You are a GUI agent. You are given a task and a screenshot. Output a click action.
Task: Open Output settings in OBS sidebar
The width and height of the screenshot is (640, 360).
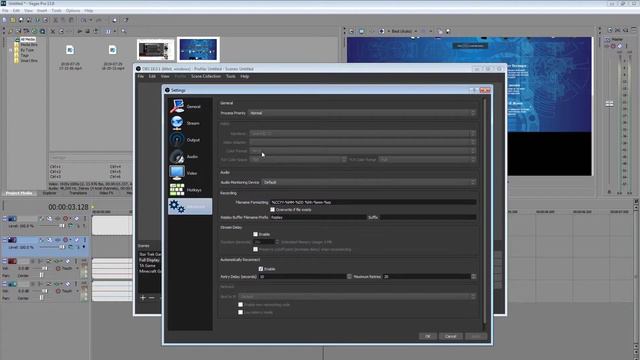[x=190, y=140]
